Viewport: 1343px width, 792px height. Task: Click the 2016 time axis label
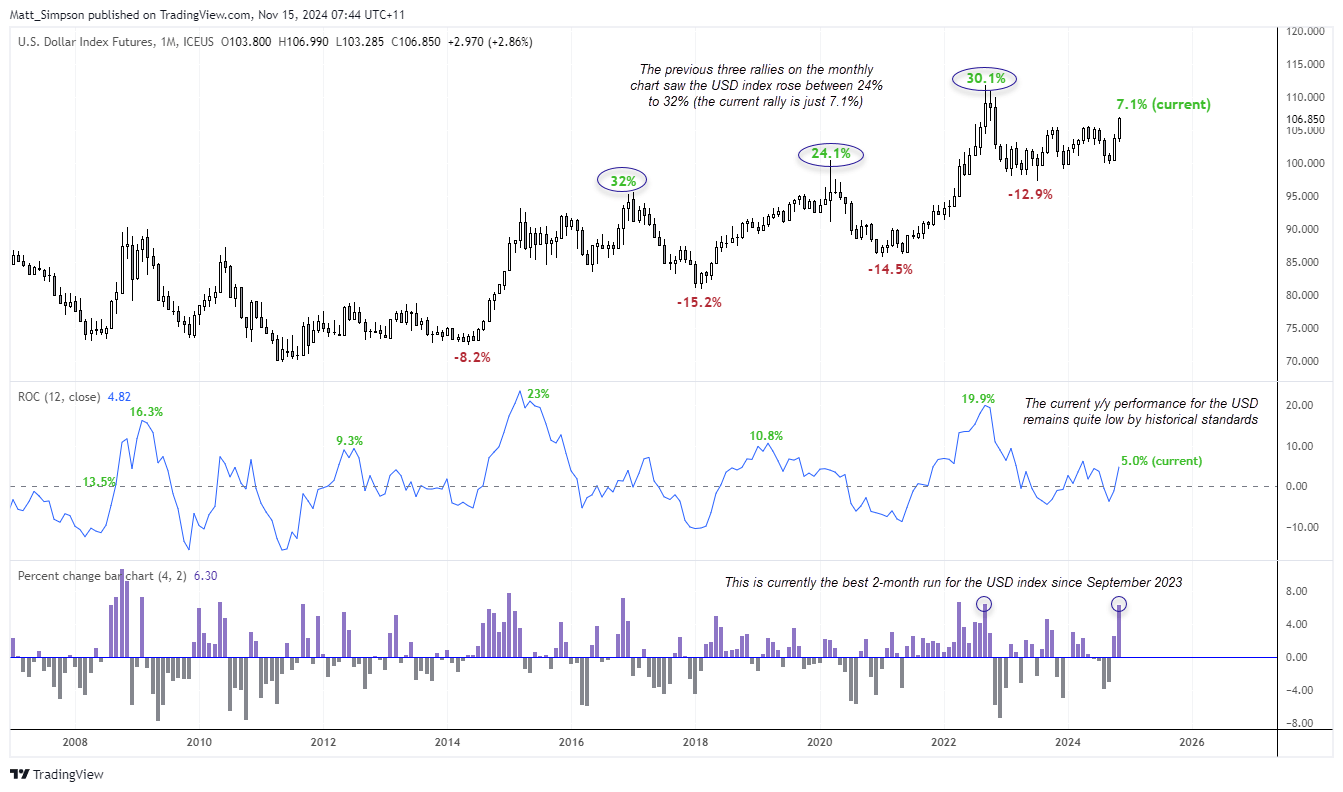(x=571, y=743)
